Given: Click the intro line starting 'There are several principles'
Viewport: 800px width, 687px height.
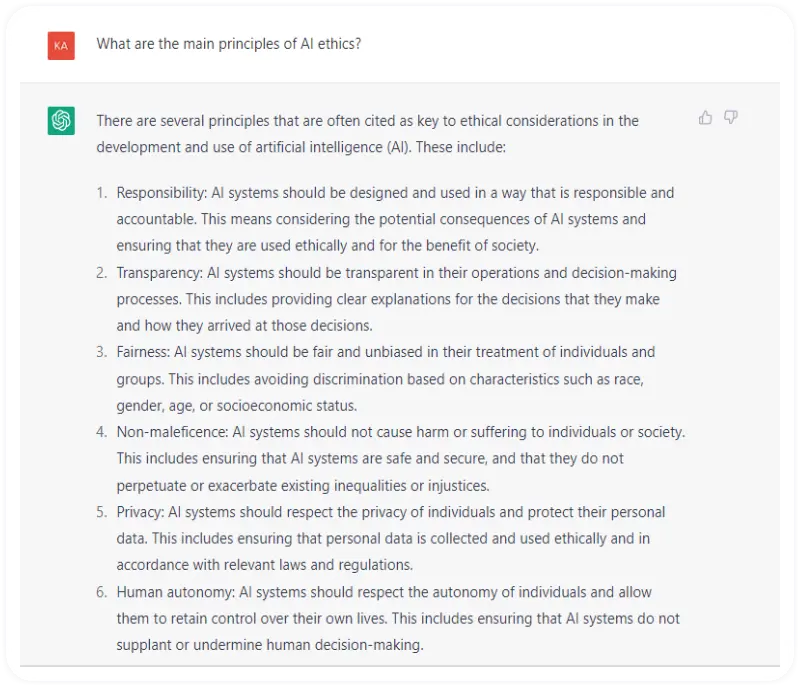Looking at the screenshot, I should 367,121.
